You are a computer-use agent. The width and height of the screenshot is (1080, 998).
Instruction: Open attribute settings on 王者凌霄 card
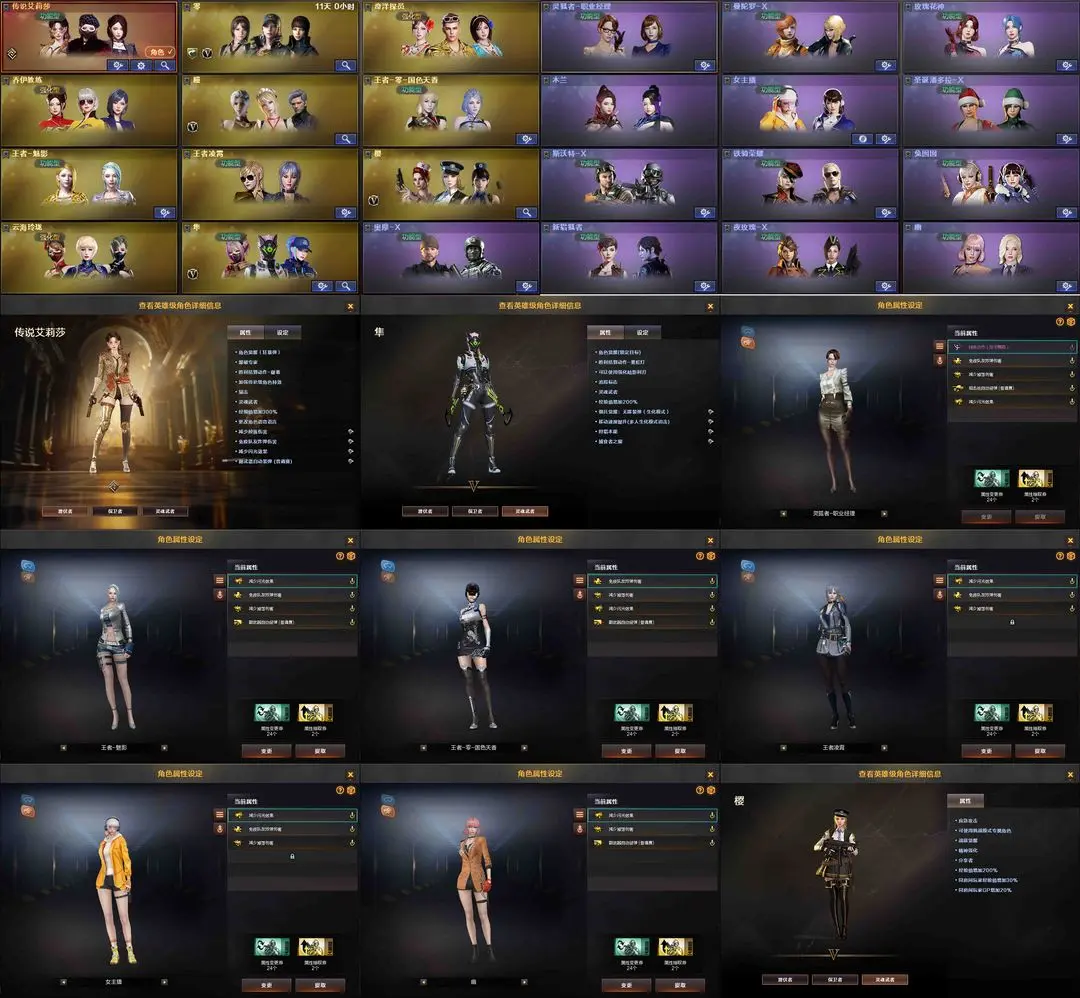[346, 213]
